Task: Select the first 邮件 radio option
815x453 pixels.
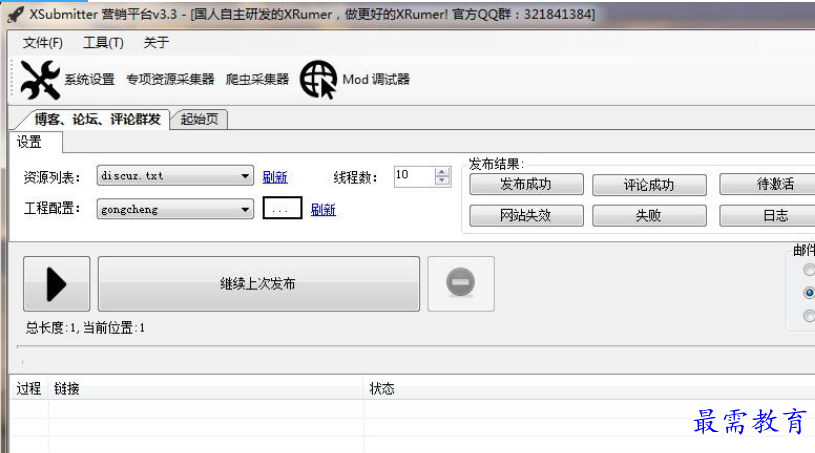Action: point(809,270)
